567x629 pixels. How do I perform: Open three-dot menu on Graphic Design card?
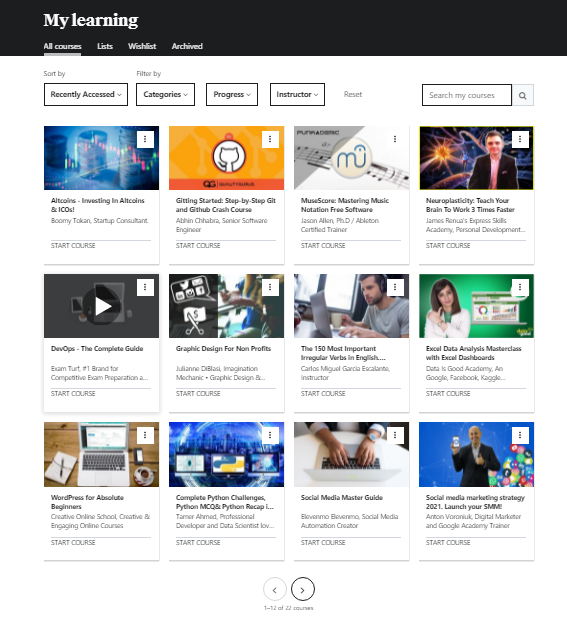coord(270,287)
